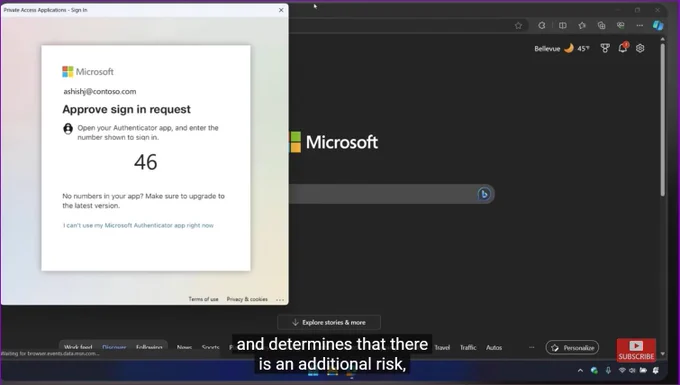680x385 pixels.
Task: Select the Sports feed tab
Action: pyautogui.click(x=211, y=347)
